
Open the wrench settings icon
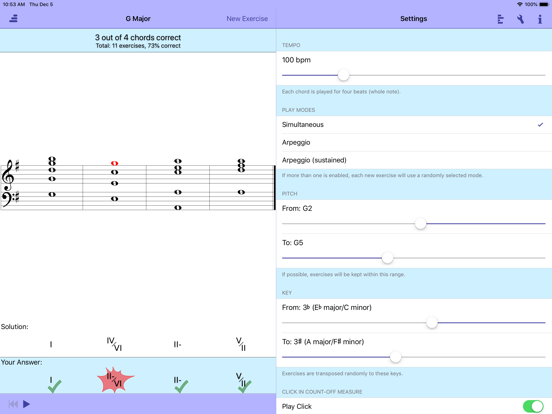click(x=520, y=19)
